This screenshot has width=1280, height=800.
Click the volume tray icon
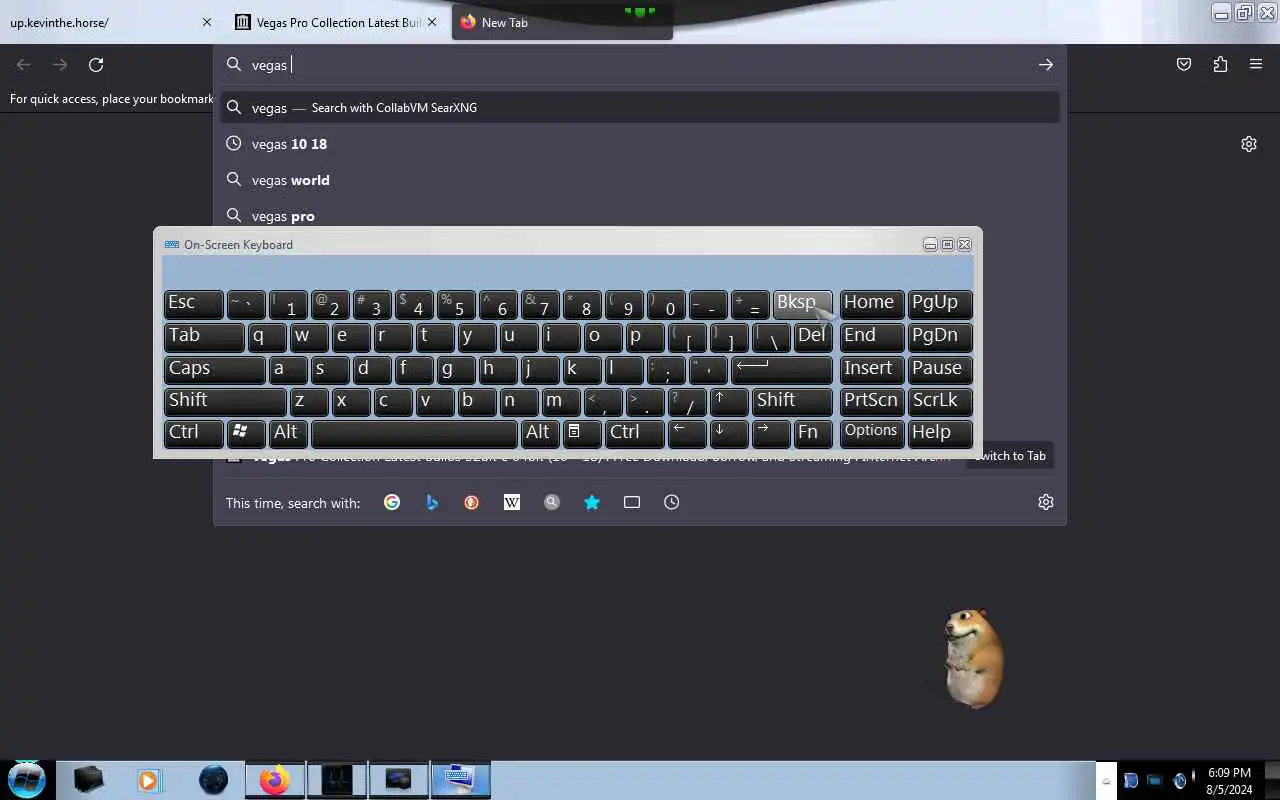[1180, 780]
